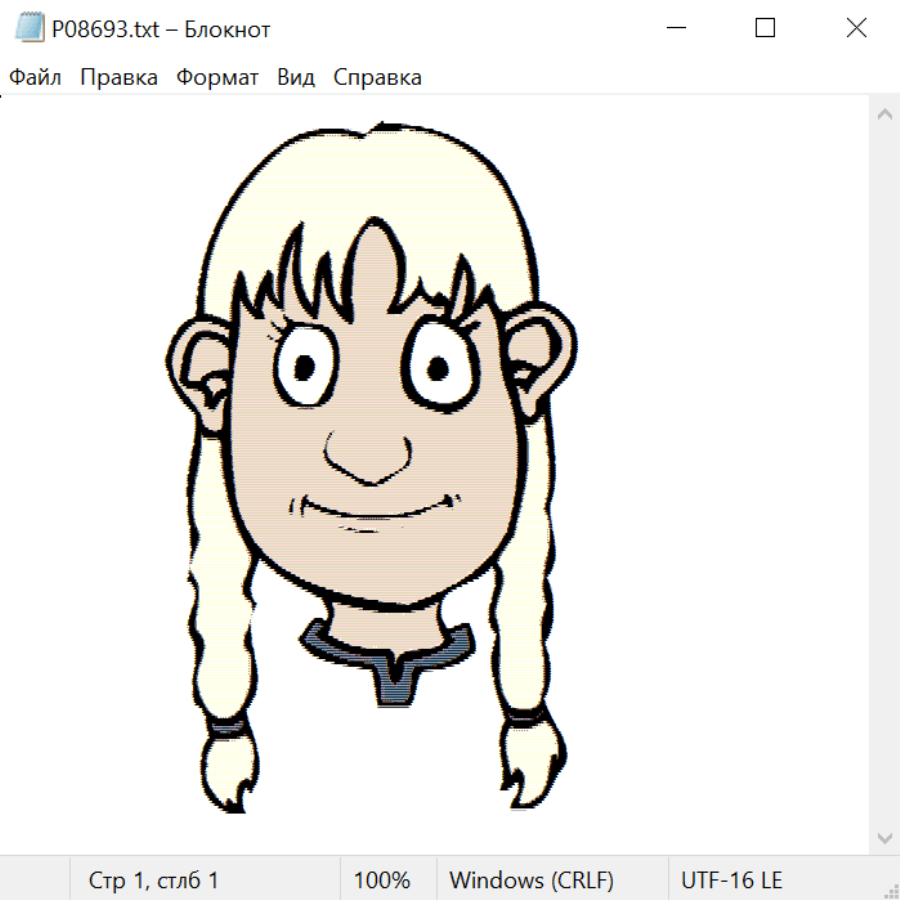Maximize the Блокнот window
The width and height of the screenshot is (900, 900).
(x=765, y=28)
